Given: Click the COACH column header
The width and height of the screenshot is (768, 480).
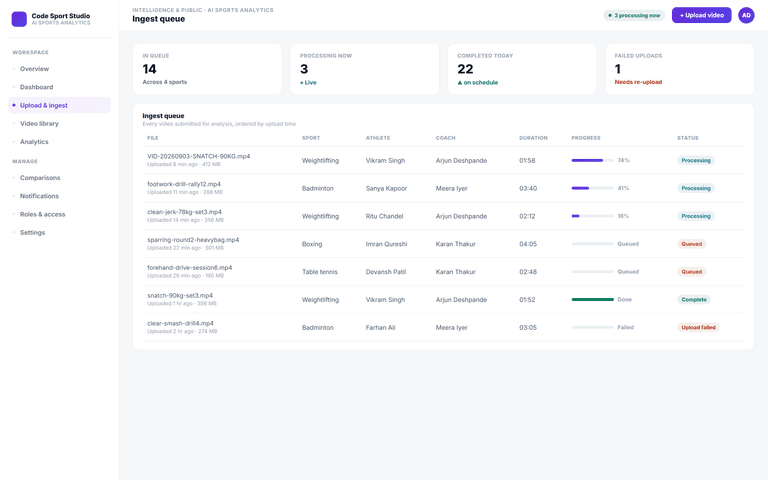Looking at the screenshot, I should click(x=446, y=138).
